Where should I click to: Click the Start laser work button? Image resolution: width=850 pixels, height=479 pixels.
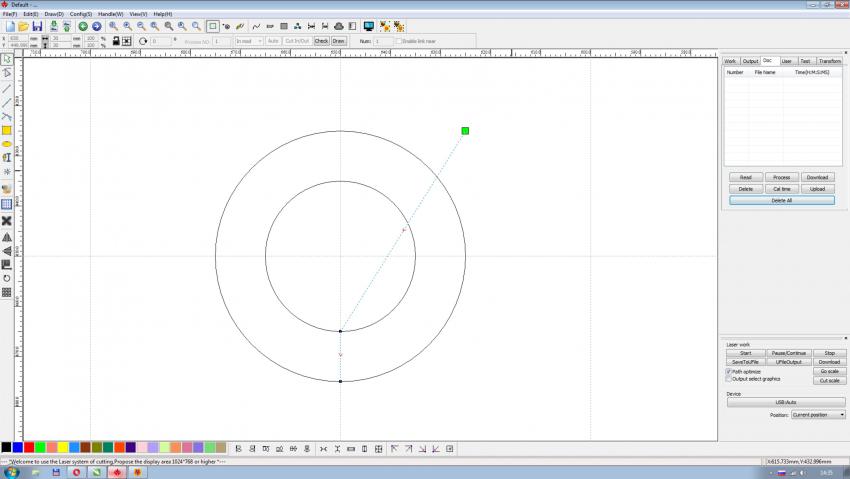(x=745, y=353)
